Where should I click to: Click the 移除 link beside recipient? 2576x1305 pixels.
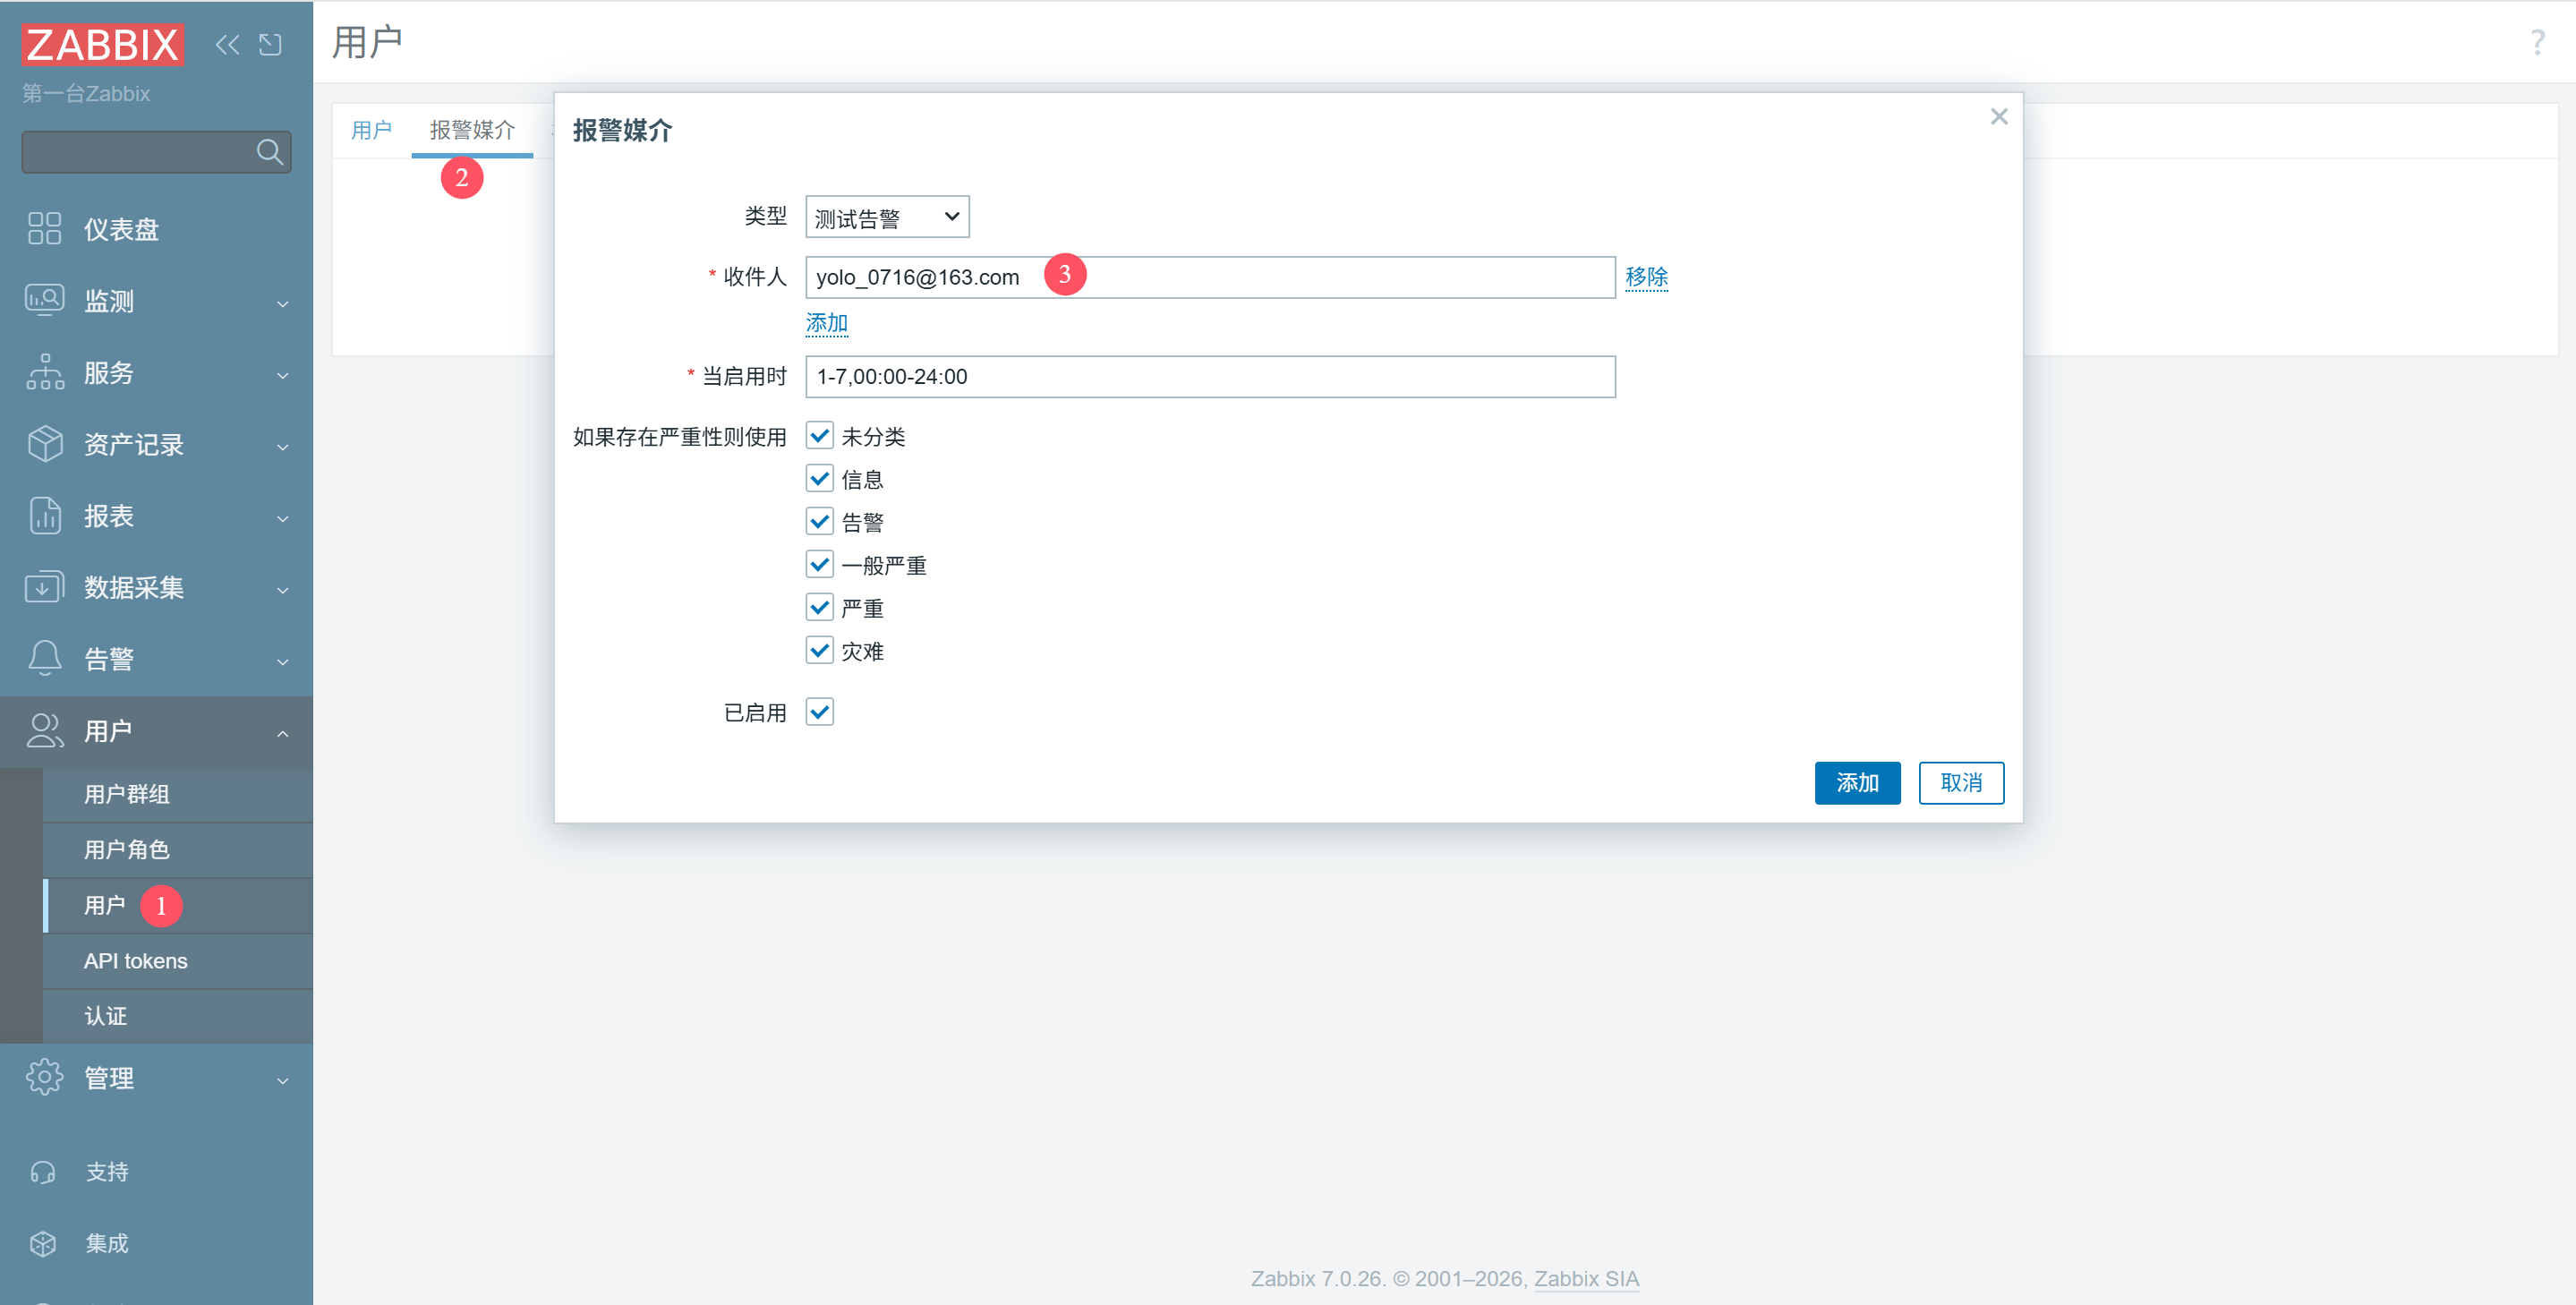pyautogui.click(x=1646, y=277)
